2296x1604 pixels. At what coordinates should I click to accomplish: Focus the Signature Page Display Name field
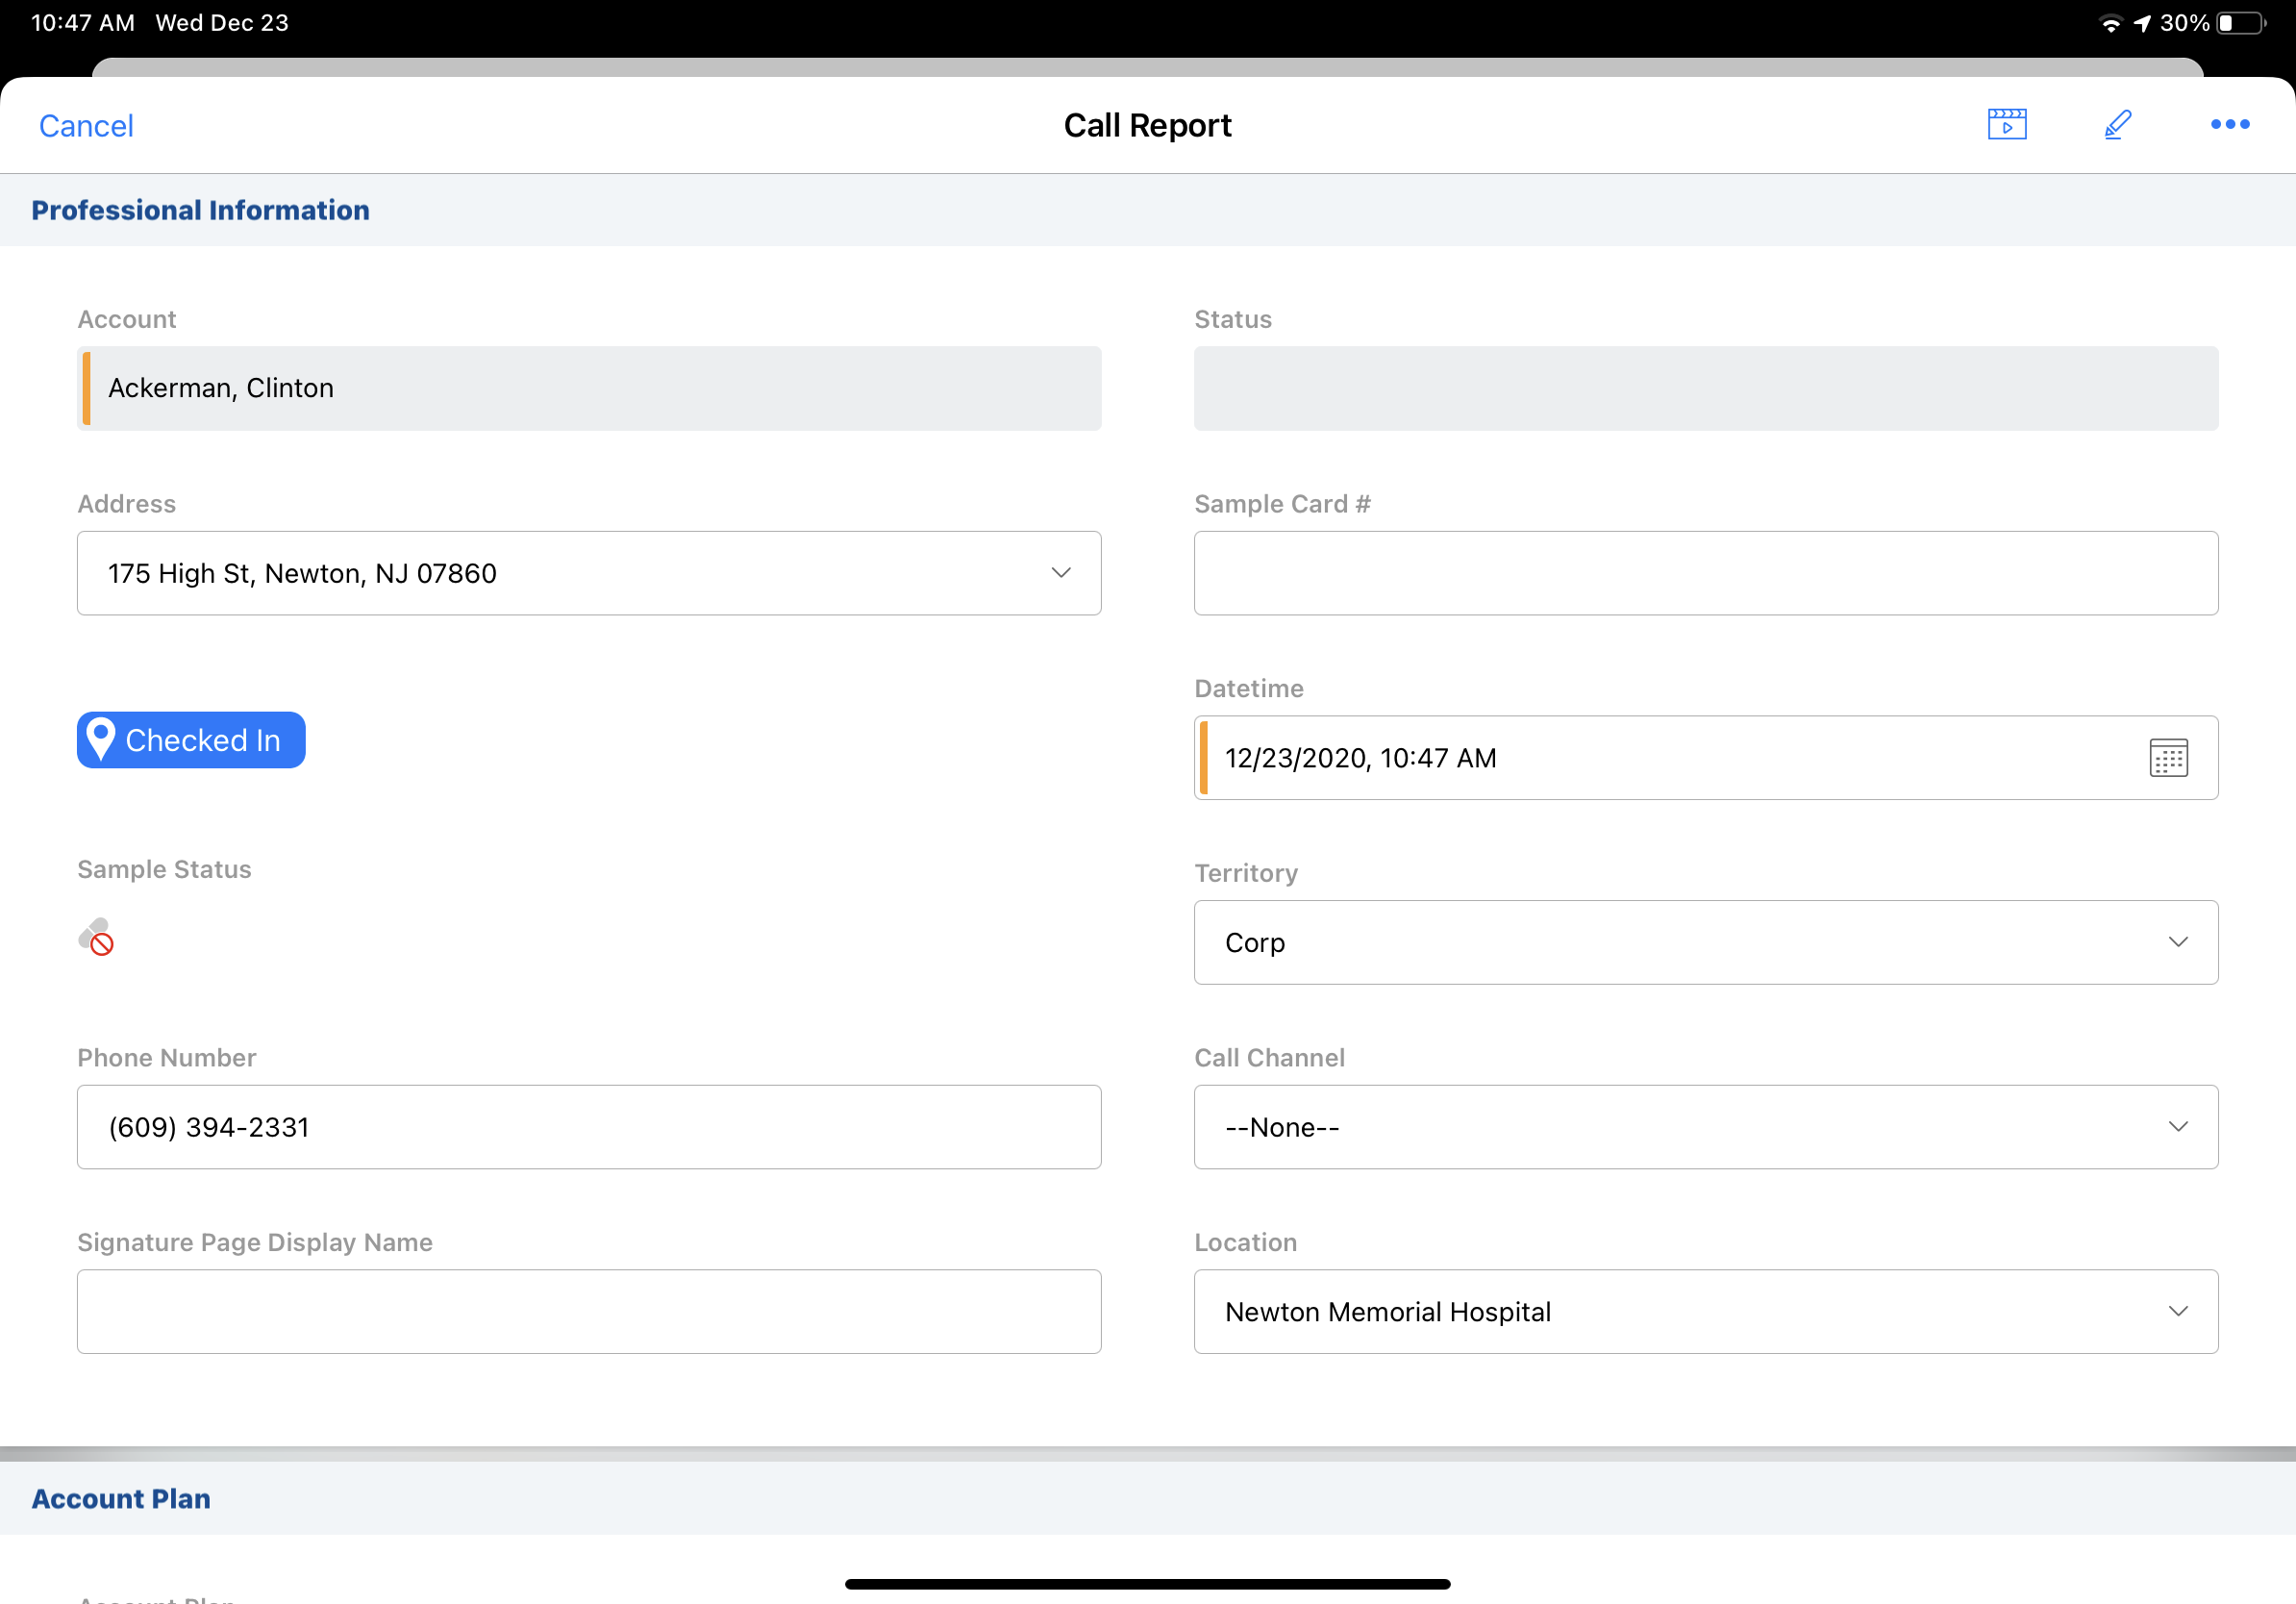tap(588, 1311)
